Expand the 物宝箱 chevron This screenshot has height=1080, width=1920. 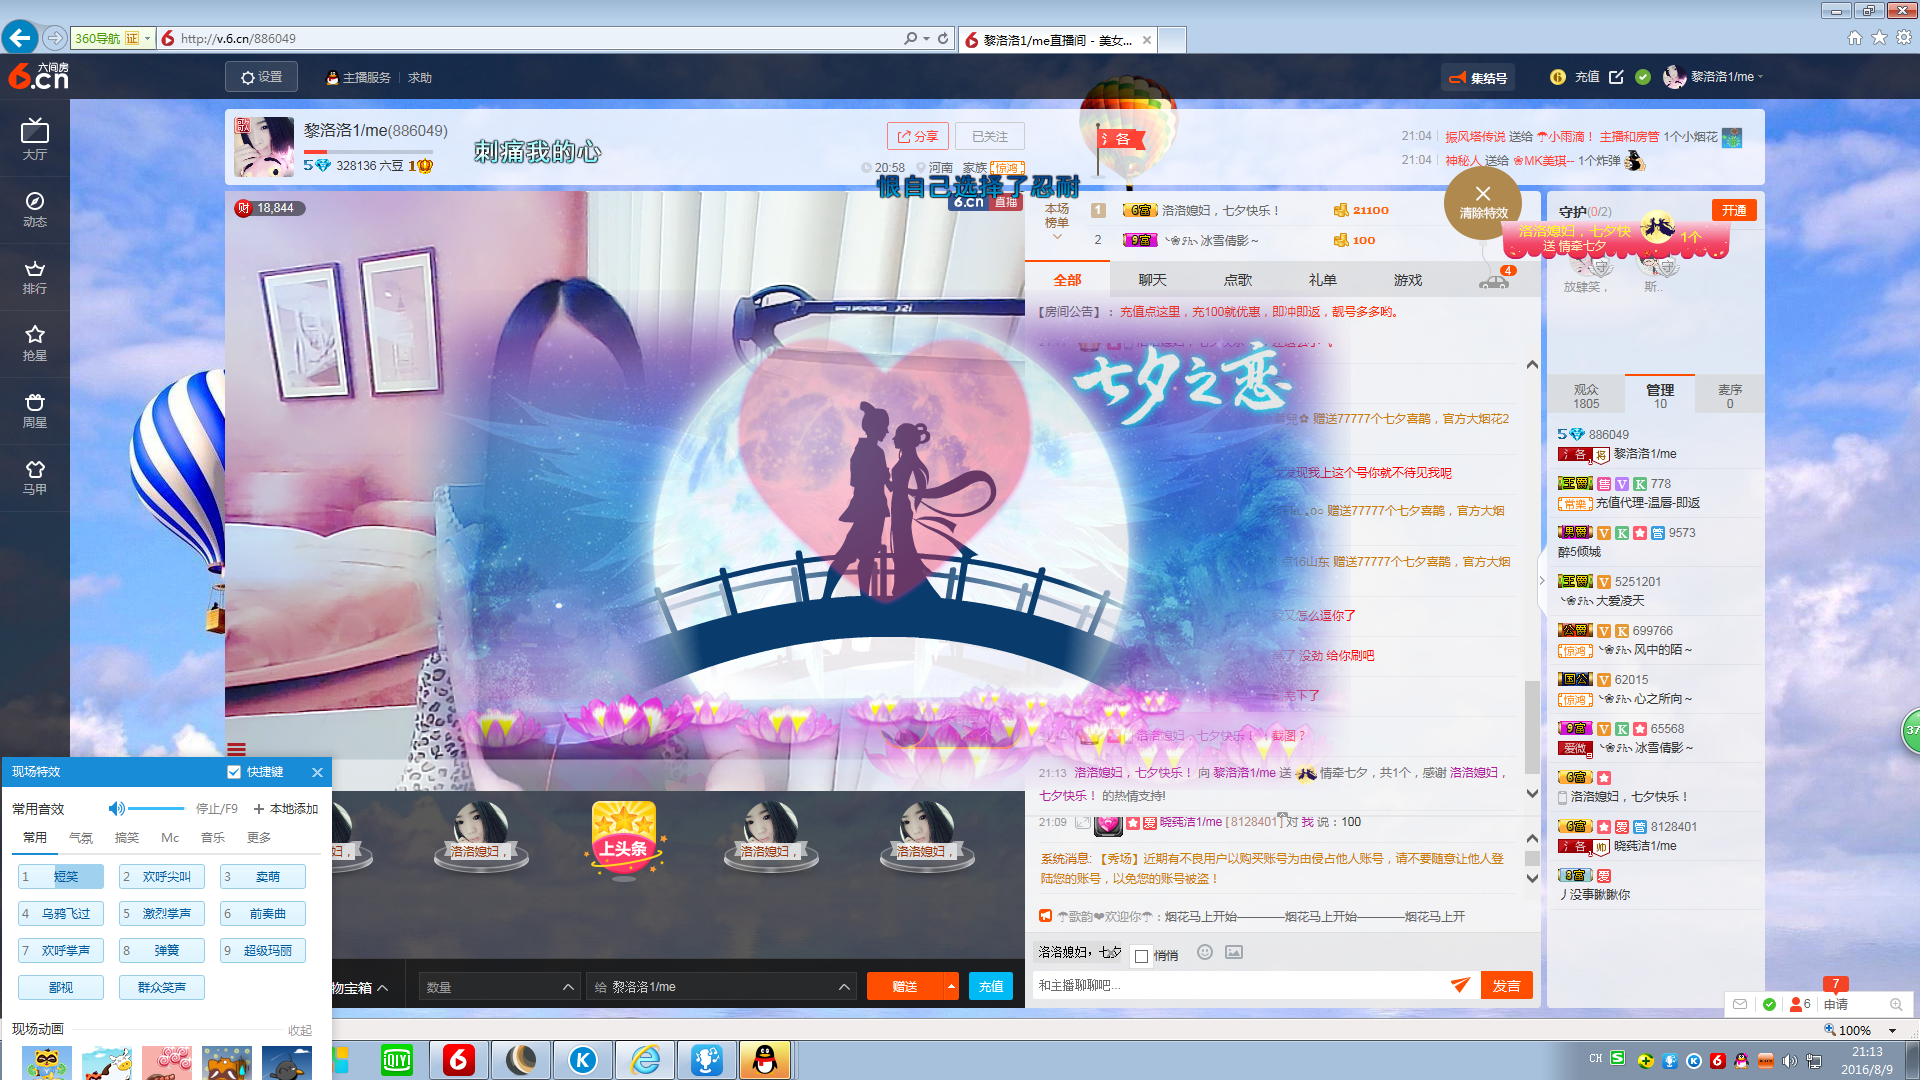click(382, 988)
